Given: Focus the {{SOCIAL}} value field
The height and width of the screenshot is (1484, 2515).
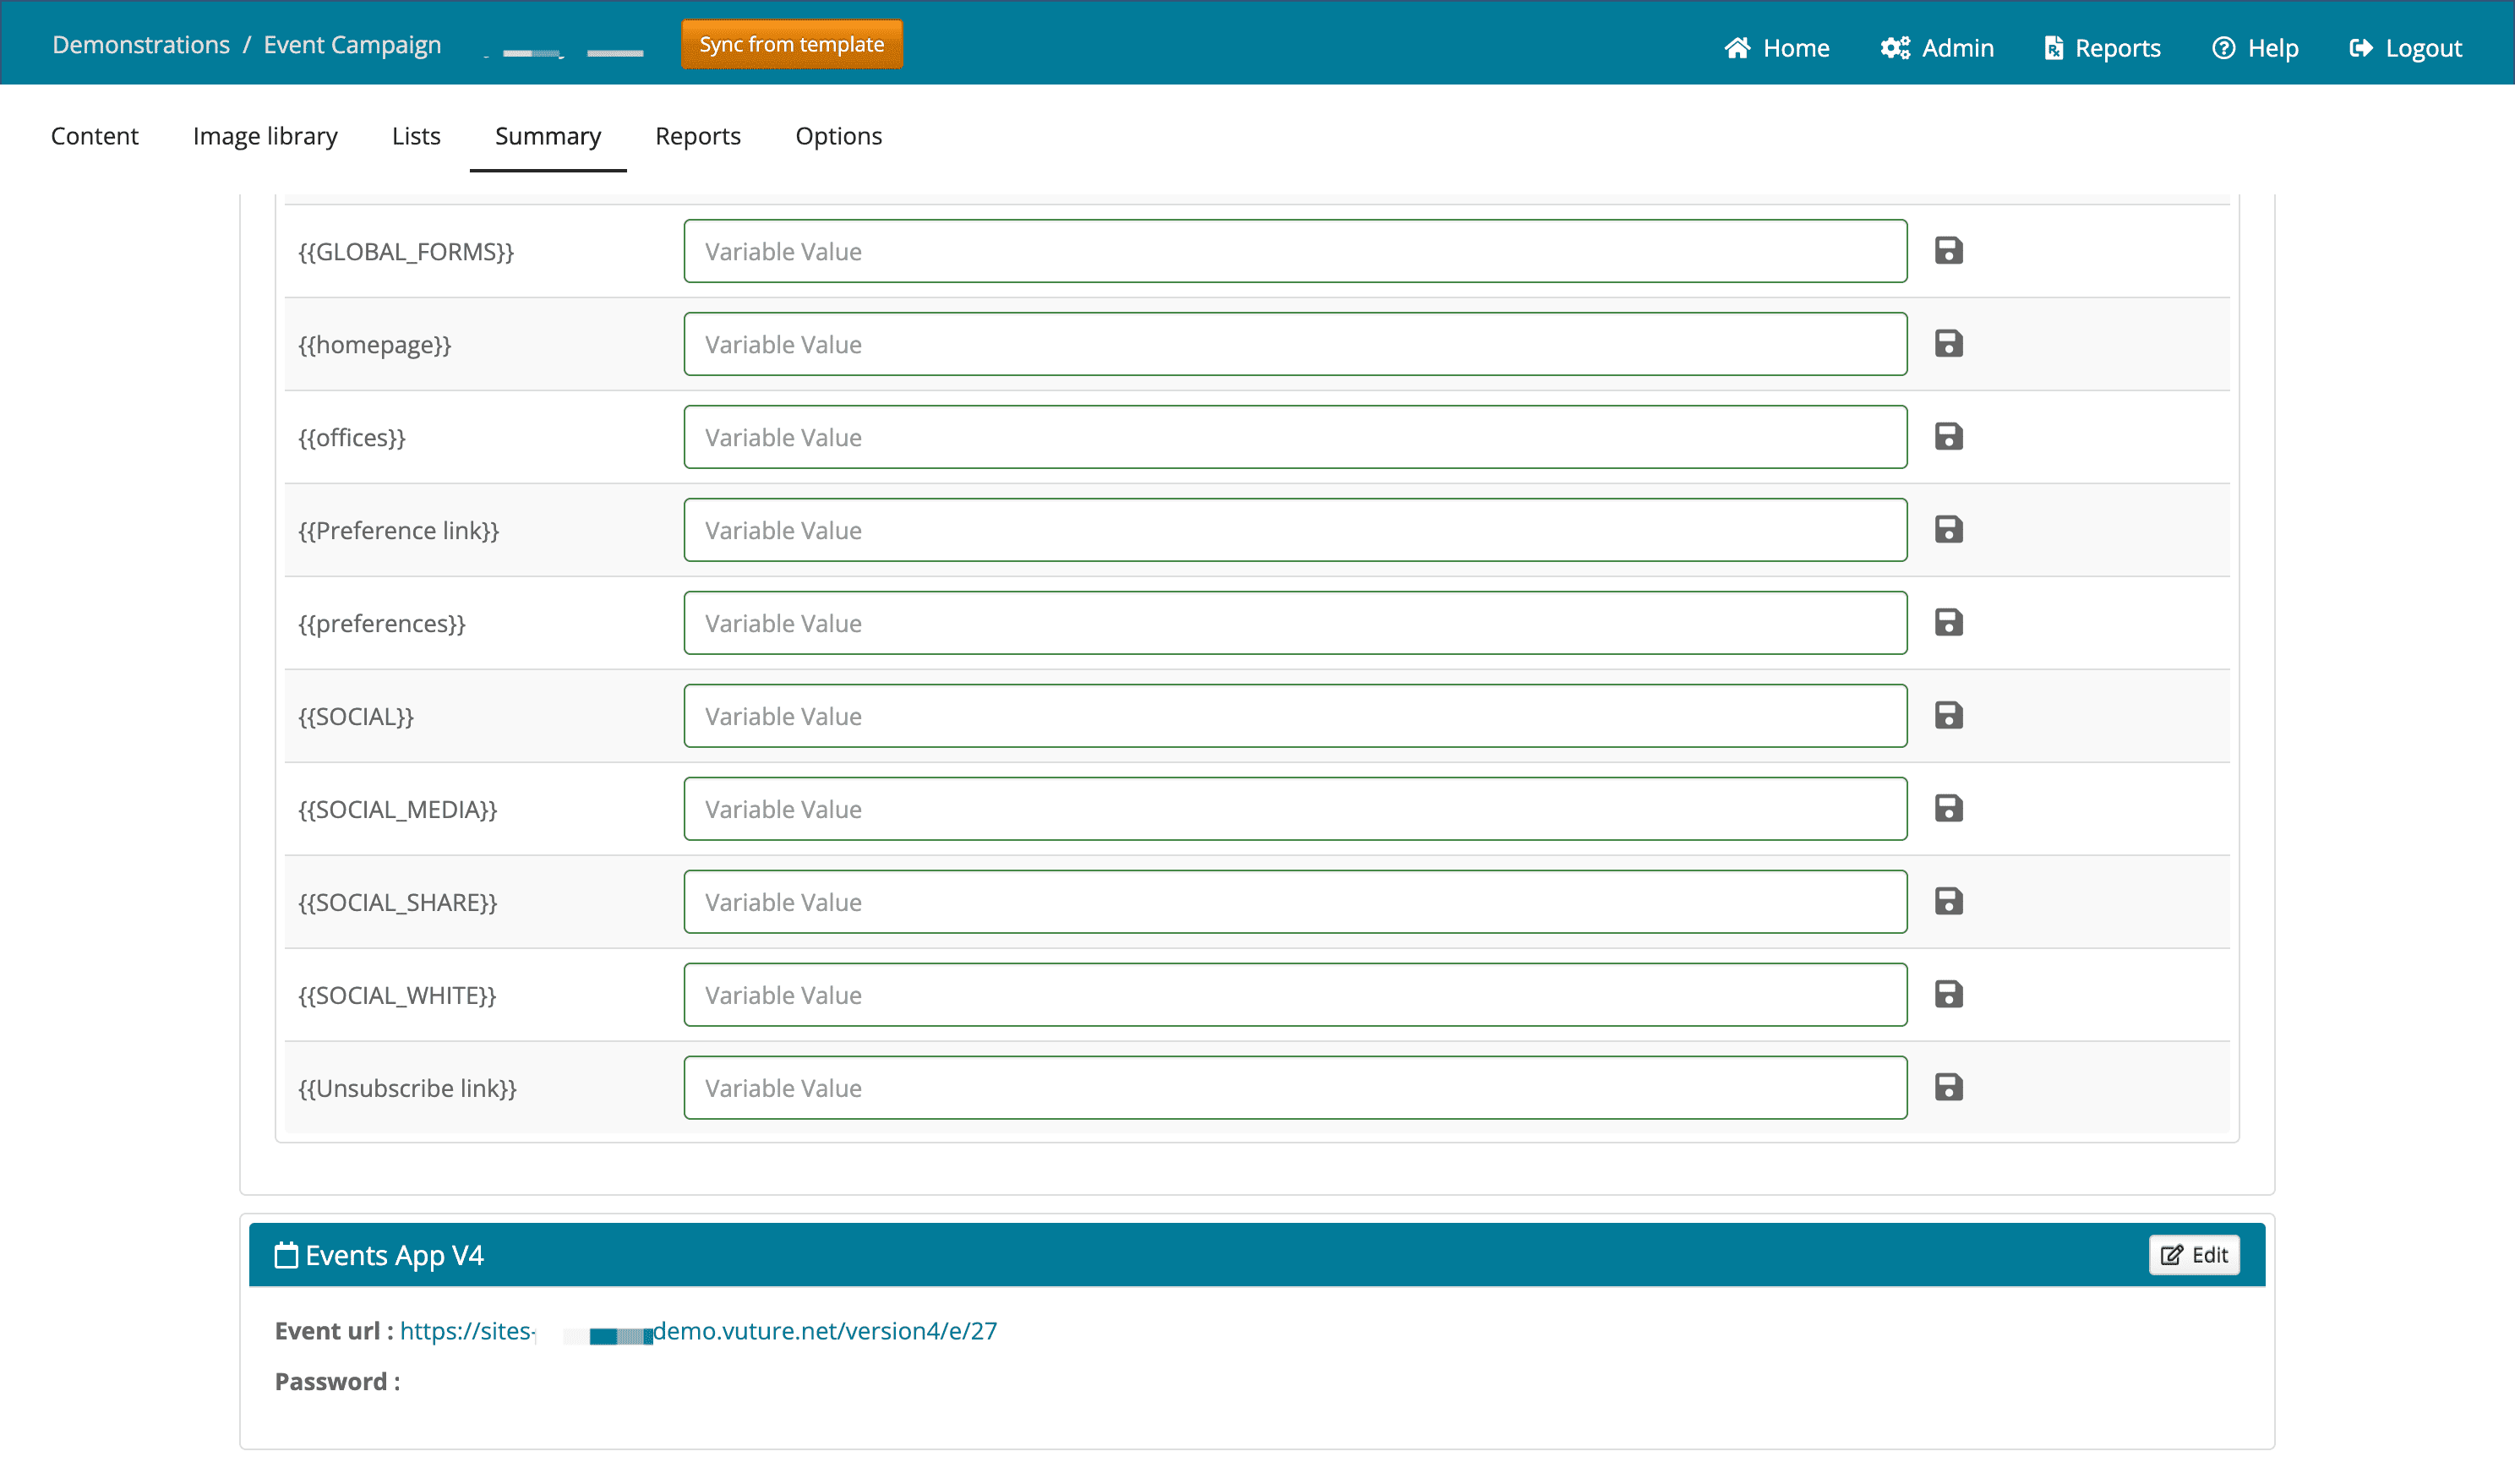Looking at the screenshot, I should click(1295, 716).
